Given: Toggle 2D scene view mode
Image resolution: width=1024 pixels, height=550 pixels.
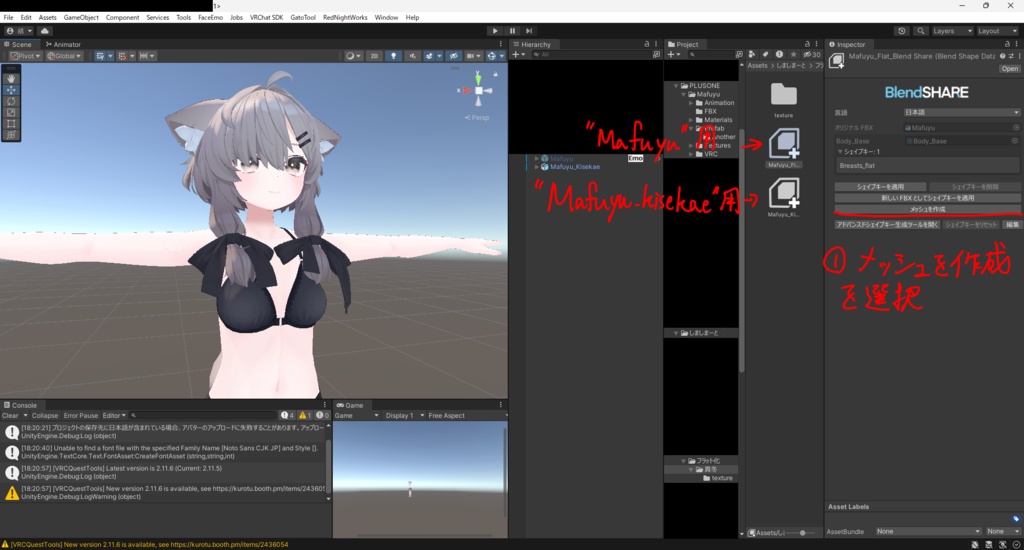Looking at the screenshot, I should click(x=374, y=56).
